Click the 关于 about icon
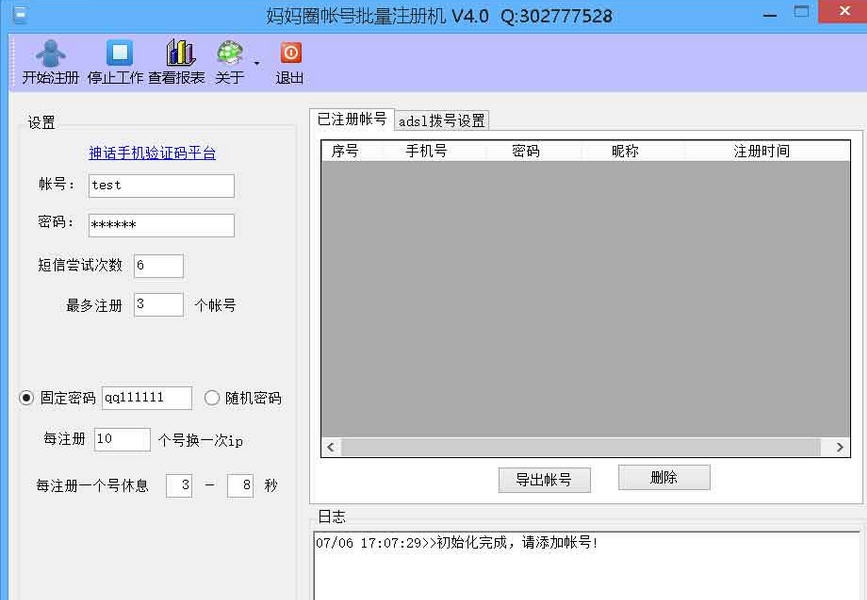The width and height of the screenshot is (867, 600). (x=230, y=60)
